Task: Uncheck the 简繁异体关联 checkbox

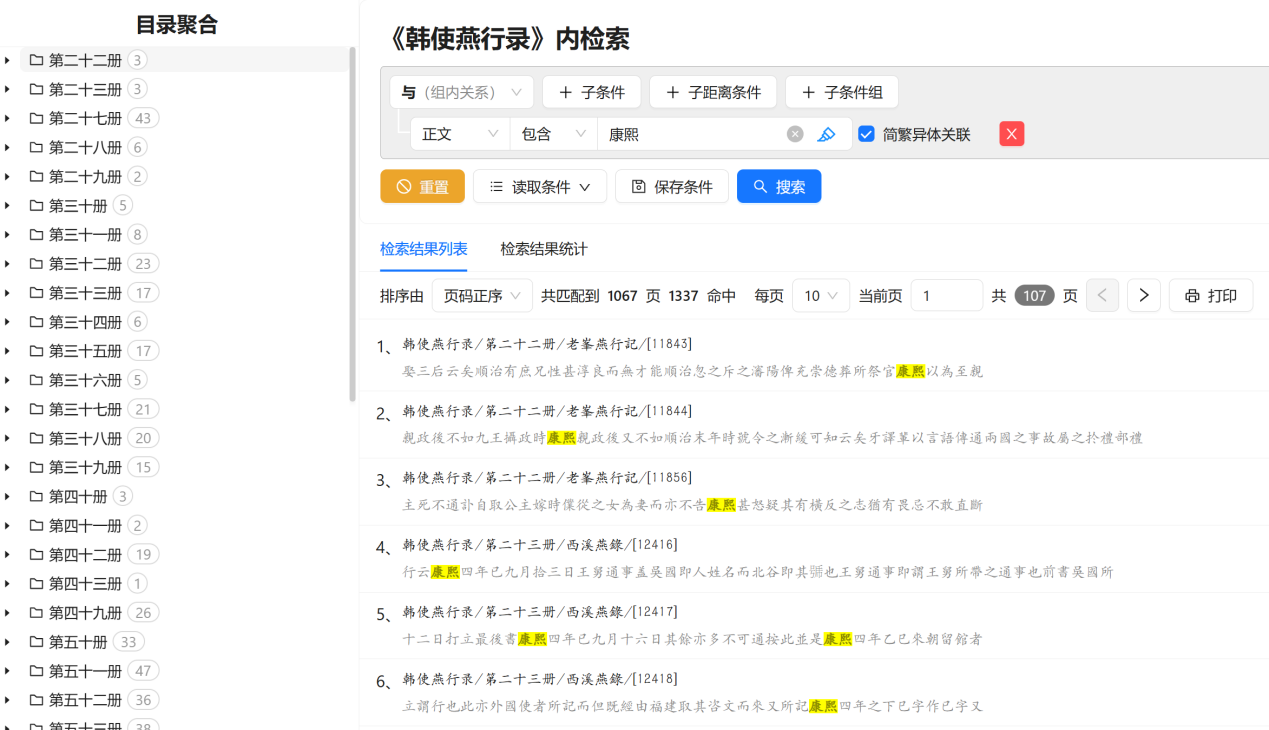Action: [x=866, y=134]
